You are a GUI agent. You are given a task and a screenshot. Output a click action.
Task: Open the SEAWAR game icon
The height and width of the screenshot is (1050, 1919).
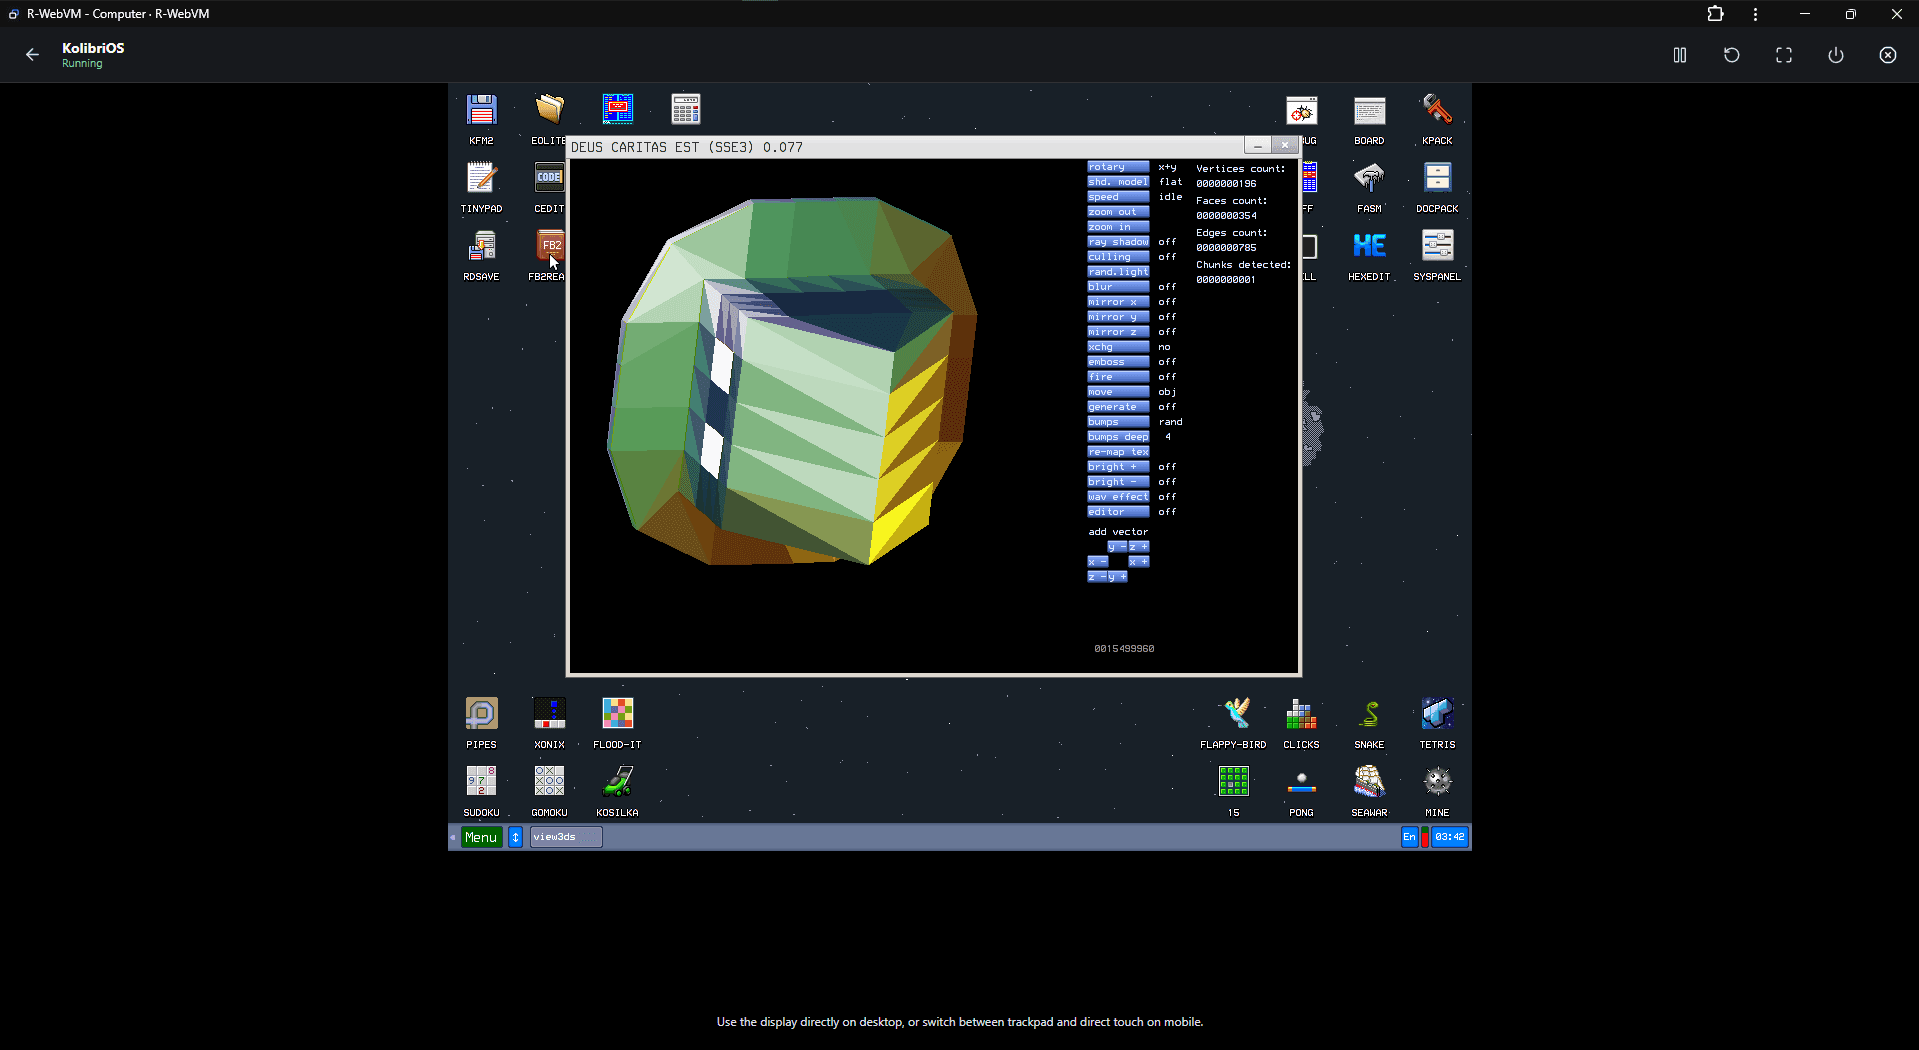[x=1369, y=782]
